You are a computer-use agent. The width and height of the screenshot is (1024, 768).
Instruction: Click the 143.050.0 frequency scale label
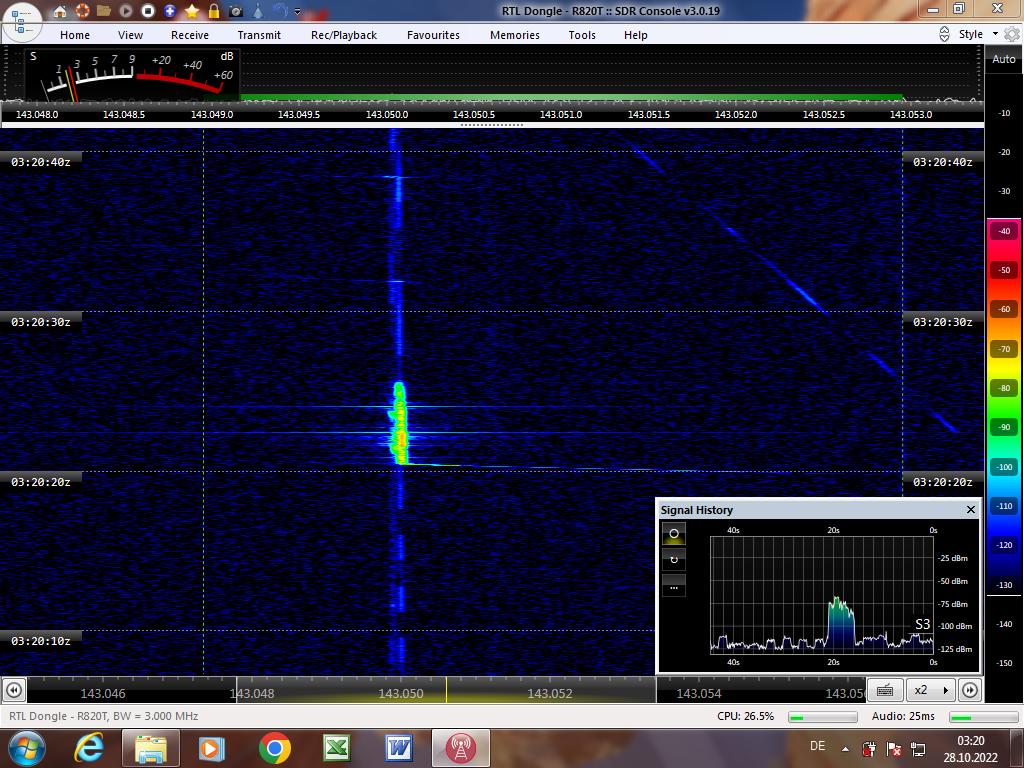387,114
